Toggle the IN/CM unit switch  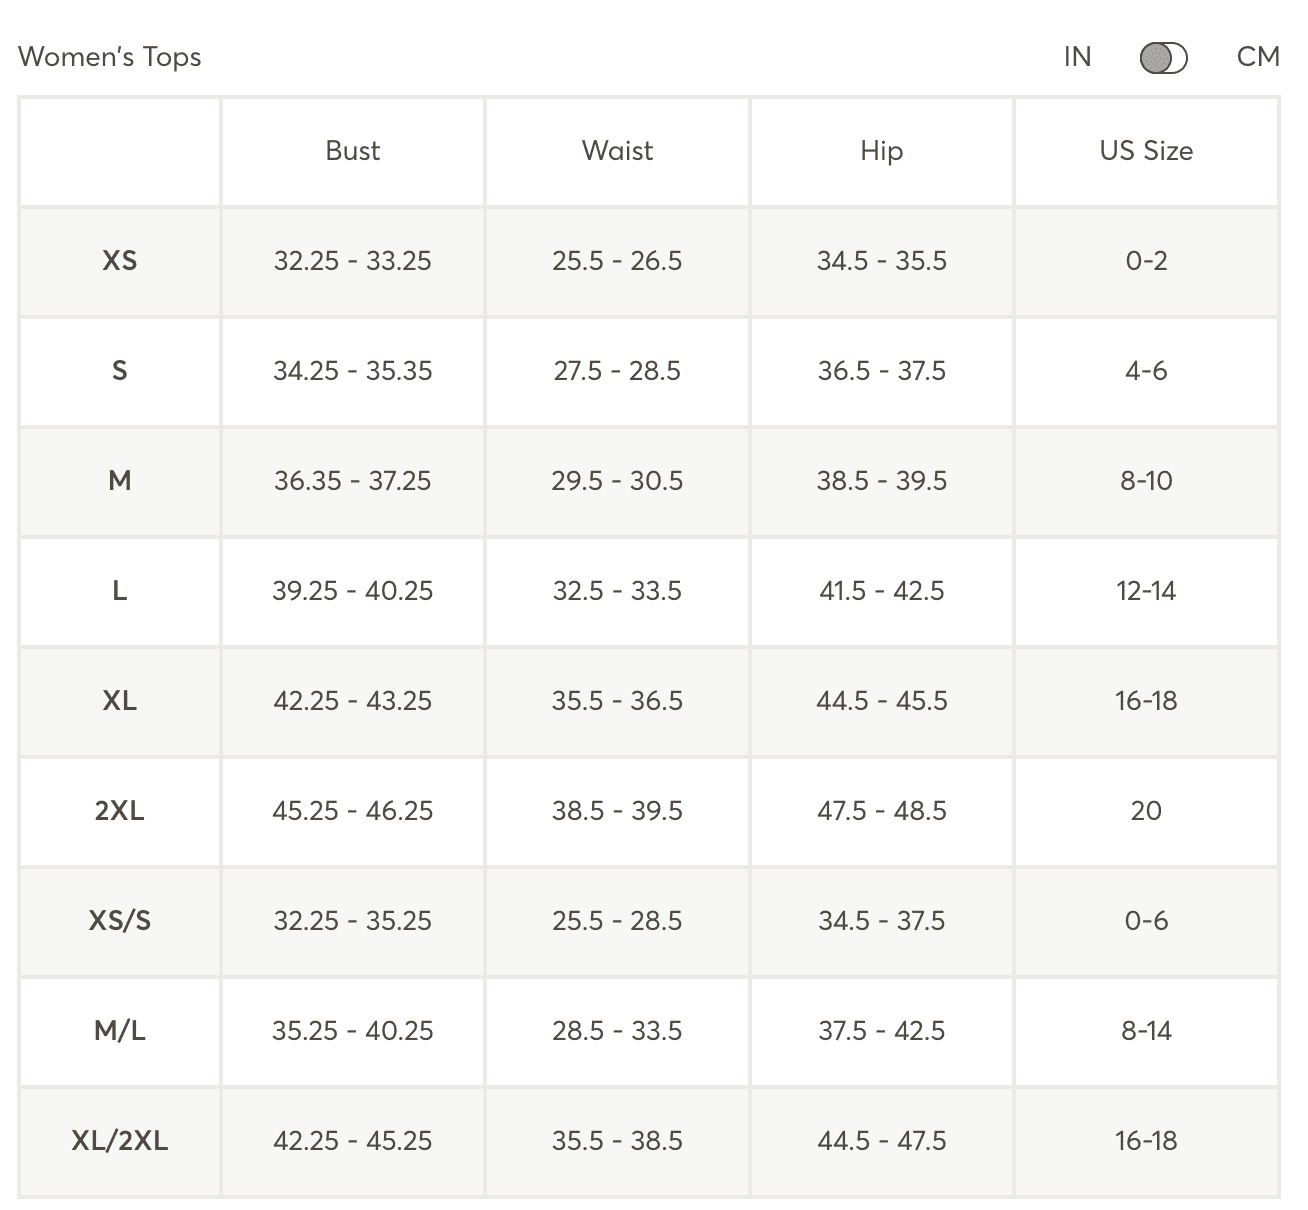click(1163, 58)
